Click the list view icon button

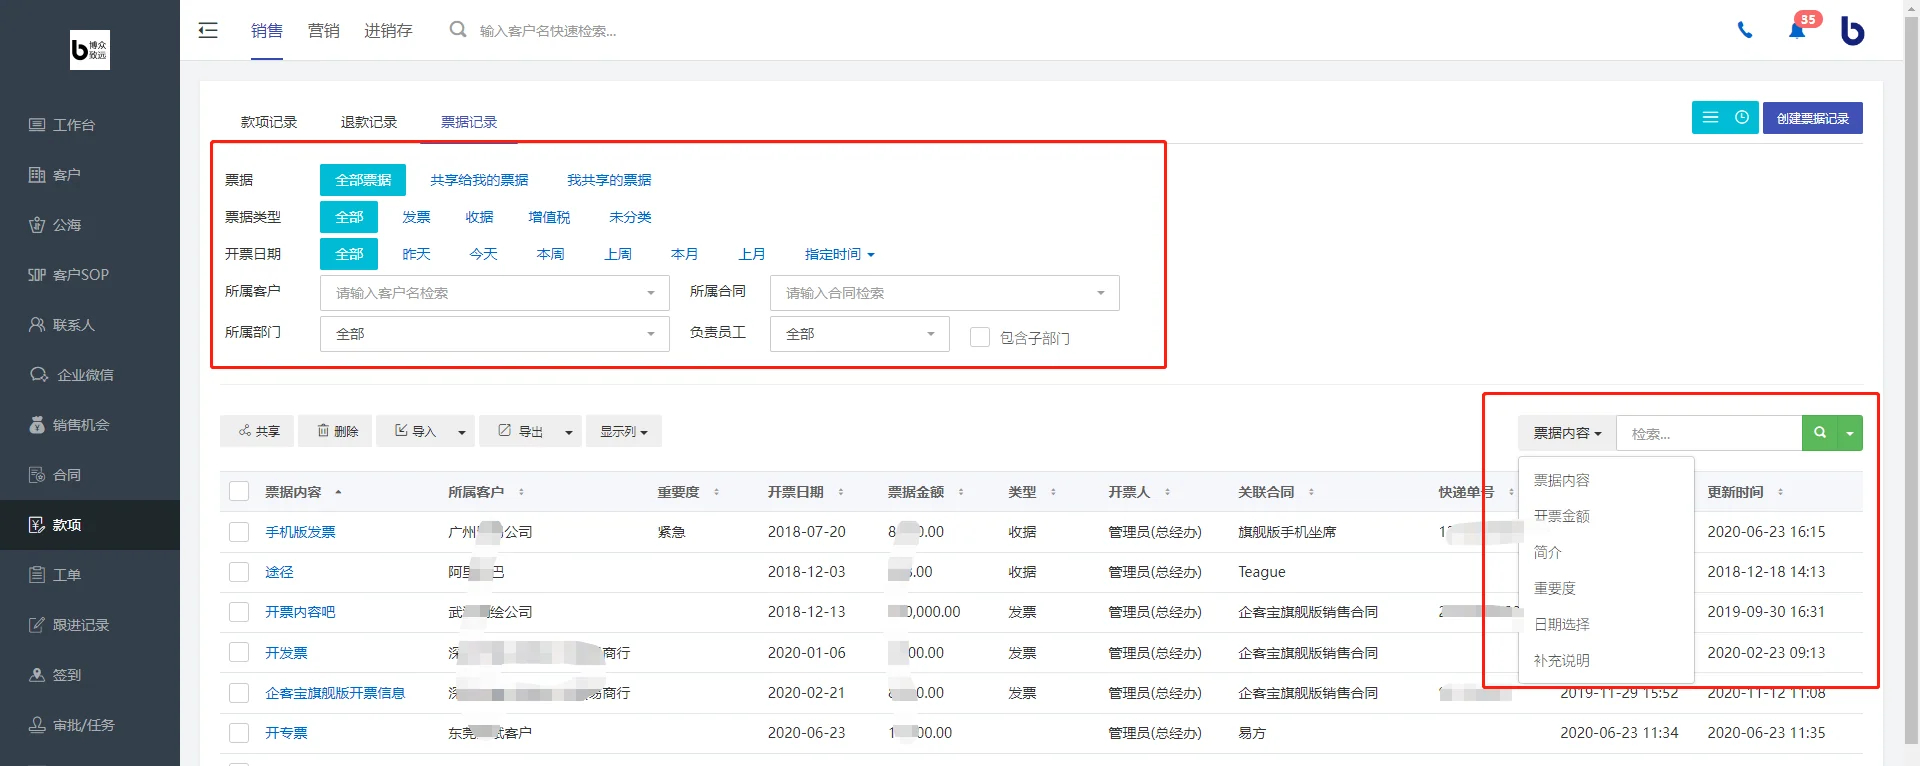[x=1710, y=118]
